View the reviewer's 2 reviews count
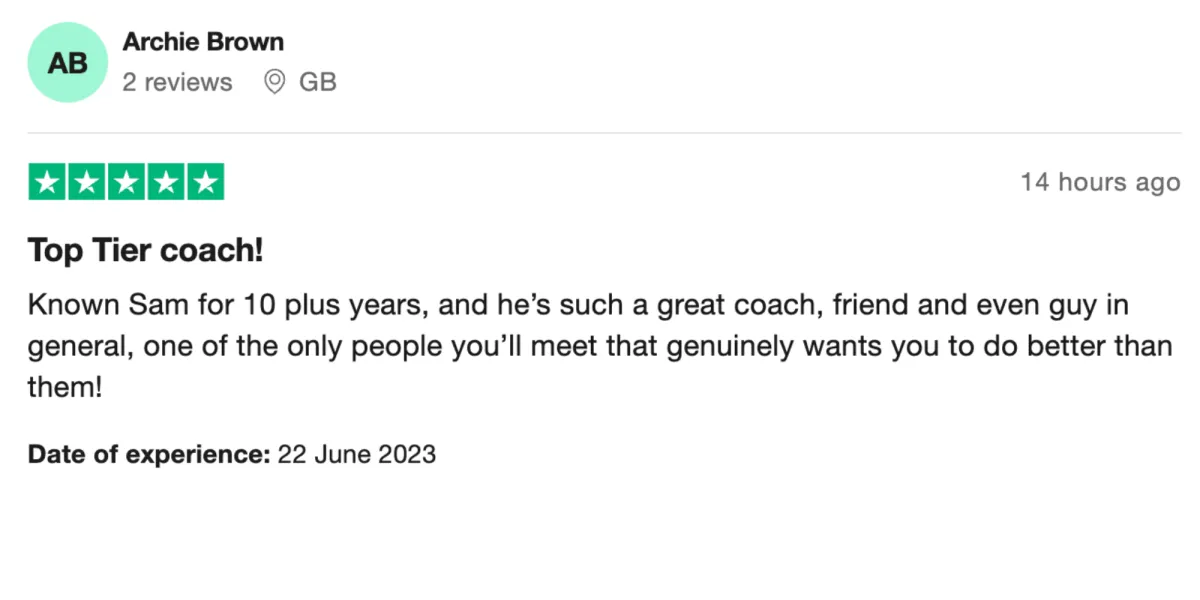 click(177, 82)
